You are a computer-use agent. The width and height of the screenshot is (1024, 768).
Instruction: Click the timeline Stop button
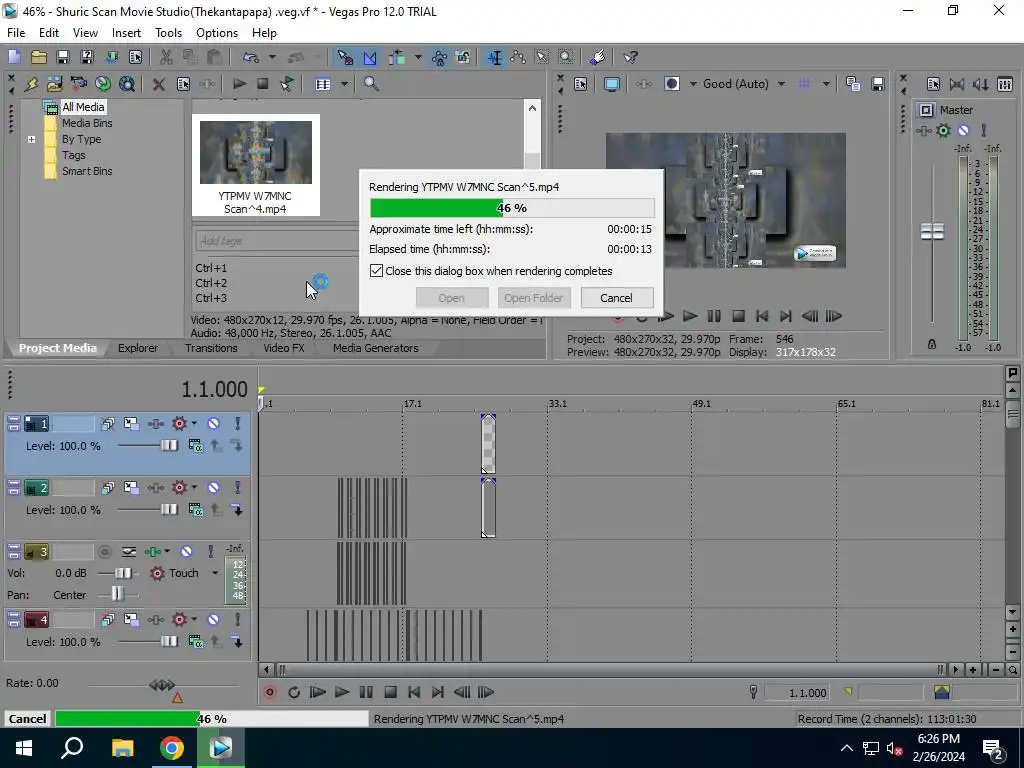pos(391,692)
